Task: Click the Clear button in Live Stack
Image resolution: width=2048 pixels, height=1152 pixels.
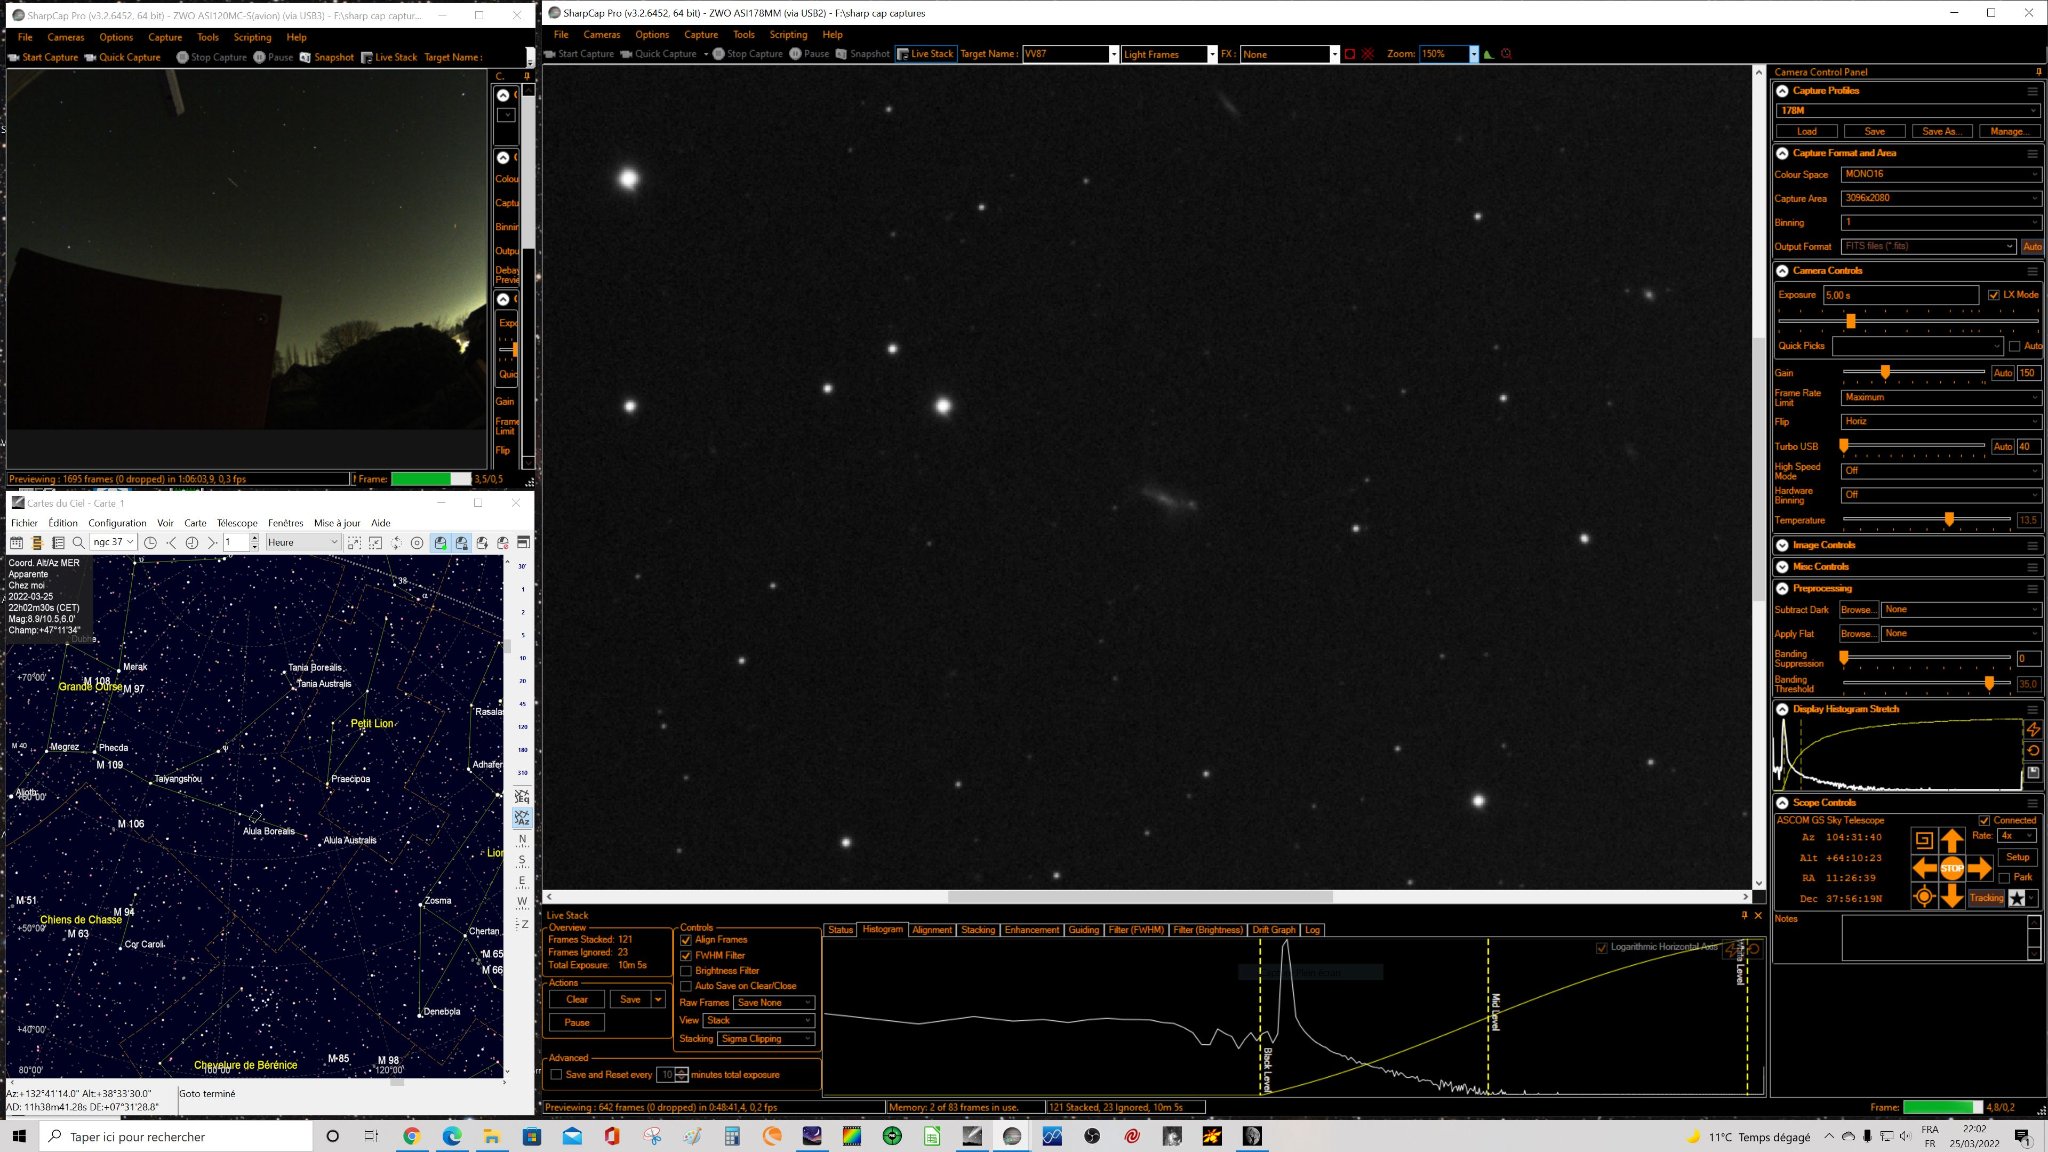Action: (x=577, y=999)
